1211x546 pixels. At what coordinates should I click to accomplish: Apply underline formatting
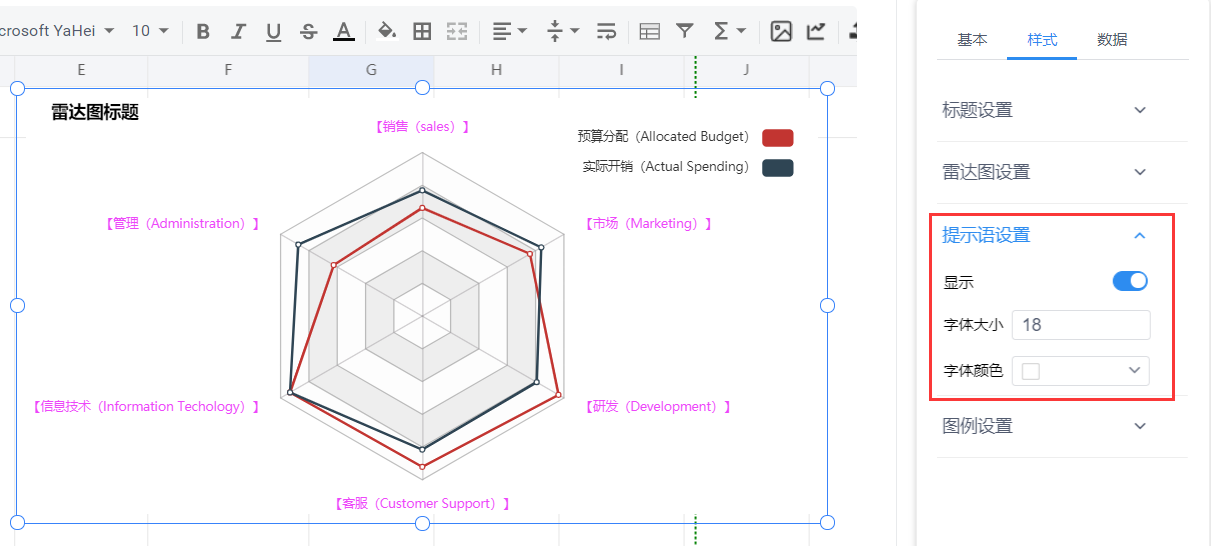(x=273, y=31)
